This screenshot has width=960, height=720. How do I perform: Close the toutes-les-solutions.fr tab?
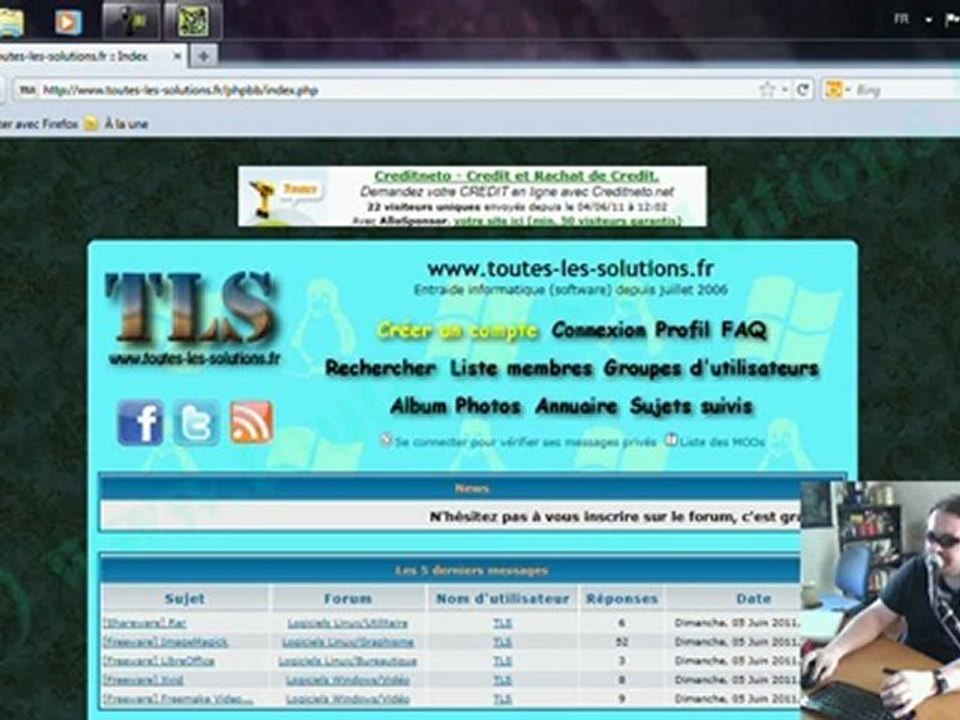click(x=177, y=56)
